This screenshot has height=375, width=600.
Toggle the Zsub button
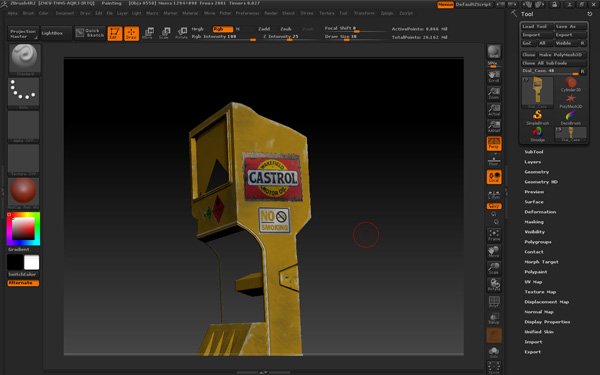286,29
